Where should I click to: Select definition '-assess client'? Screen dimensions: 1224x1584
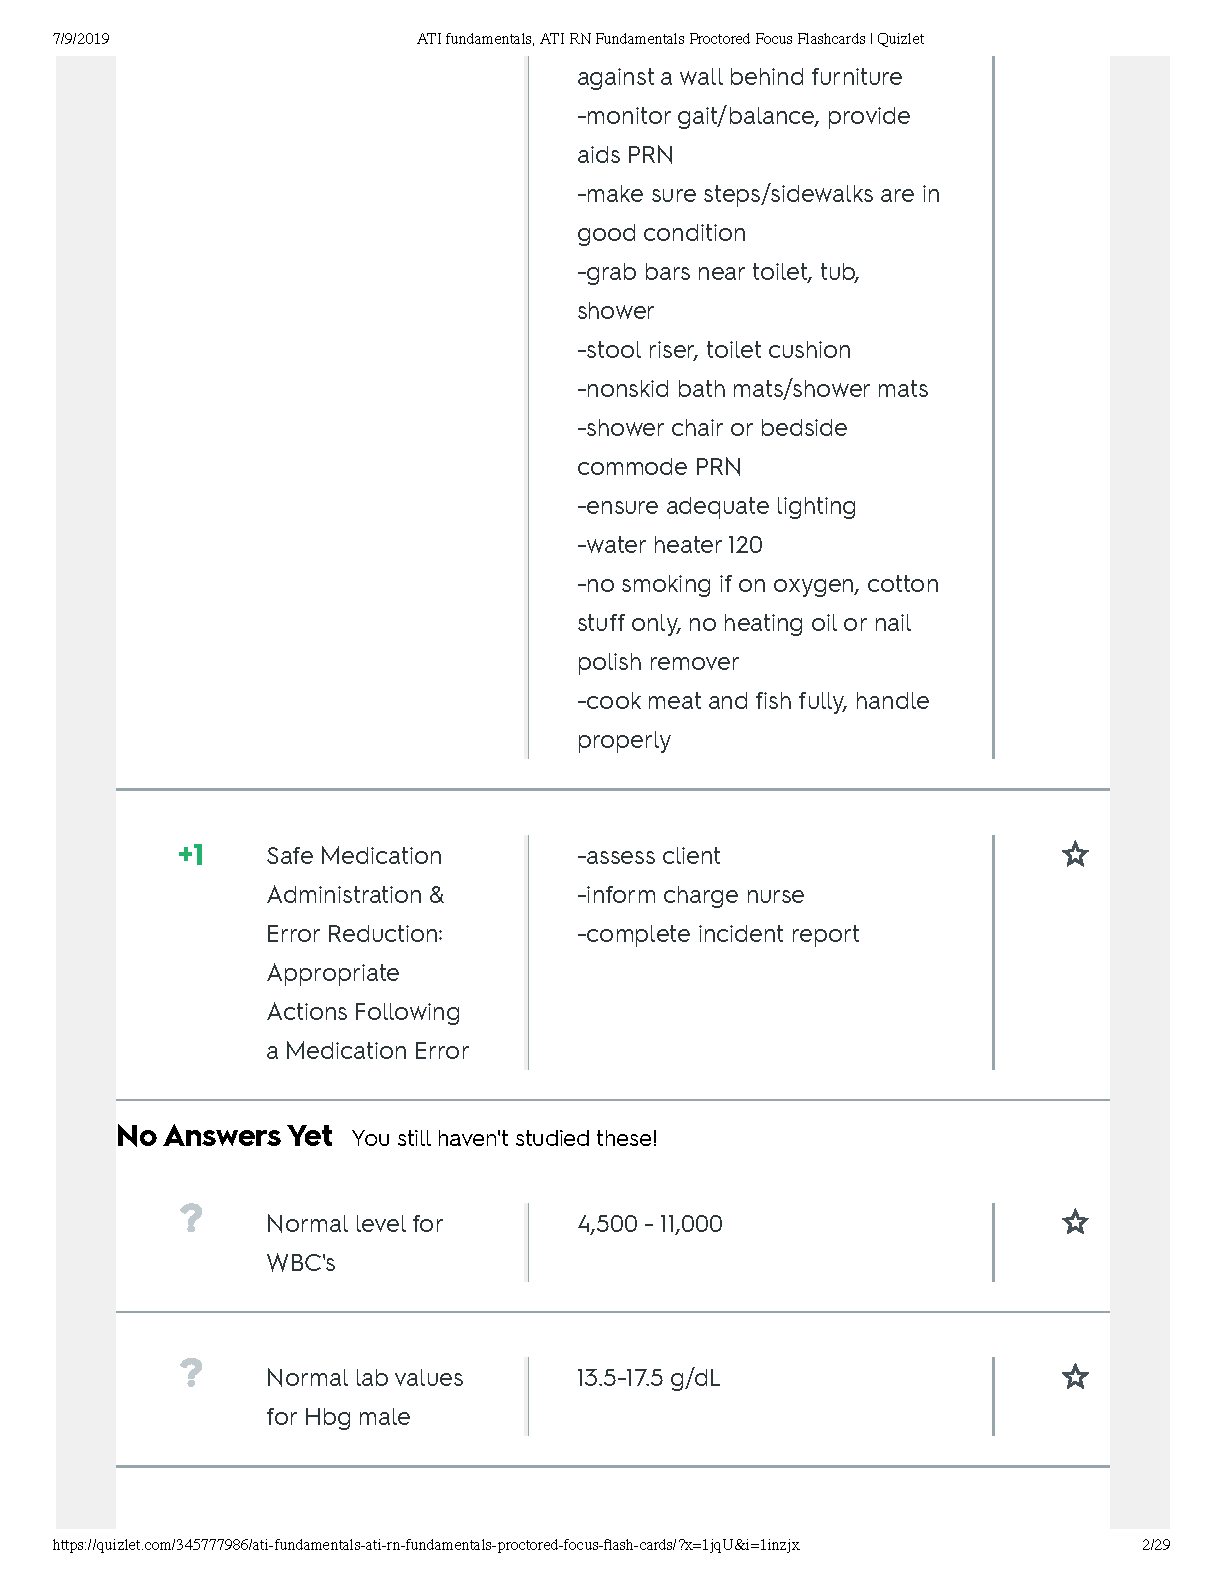point(648,856)
